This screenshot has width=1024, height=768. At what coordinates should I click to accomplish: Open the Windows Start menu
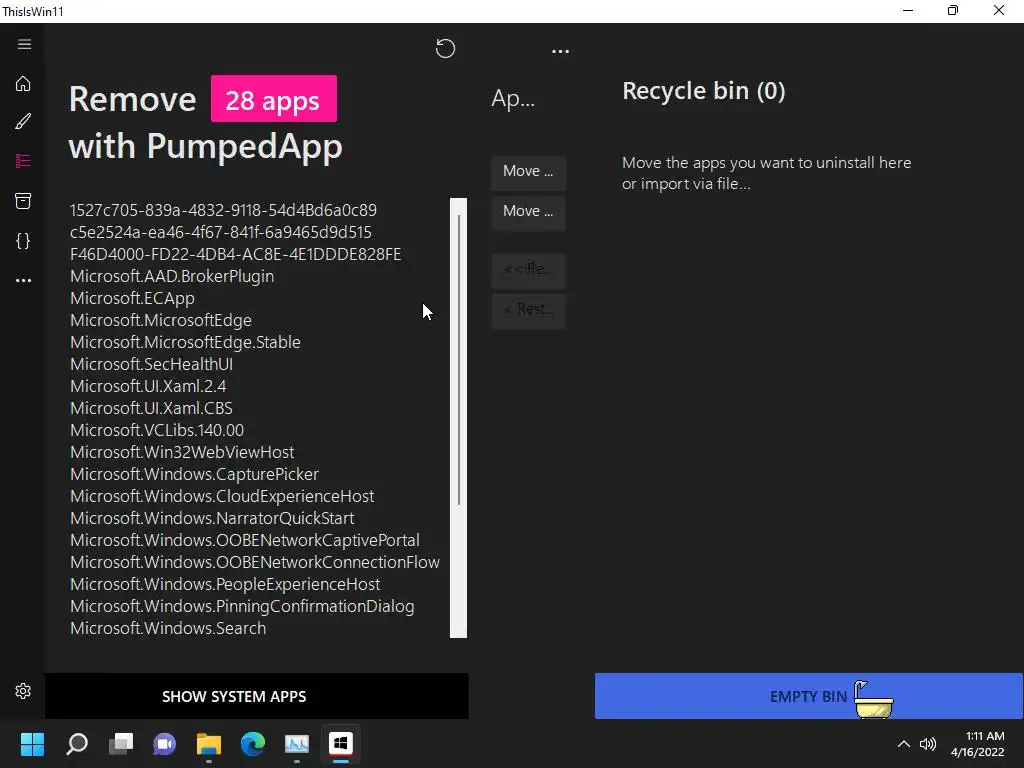[32, 744]
